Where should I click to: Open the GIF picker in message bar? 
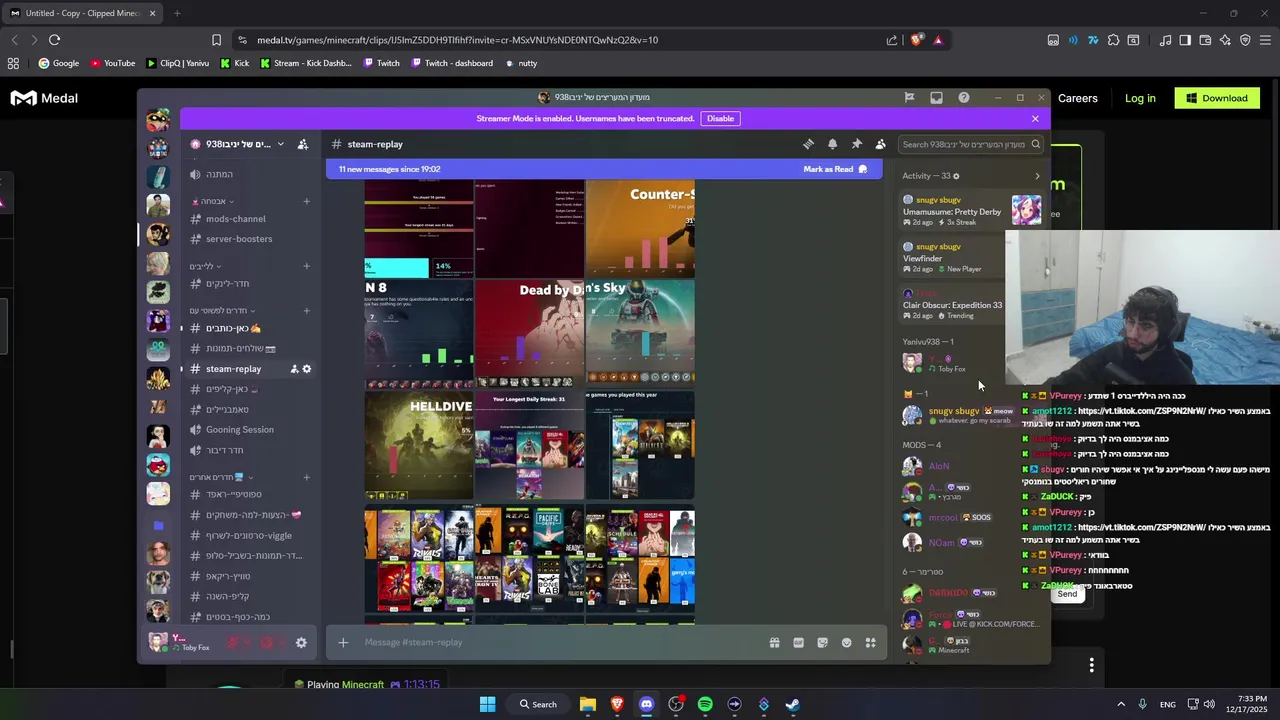[798, 643]
